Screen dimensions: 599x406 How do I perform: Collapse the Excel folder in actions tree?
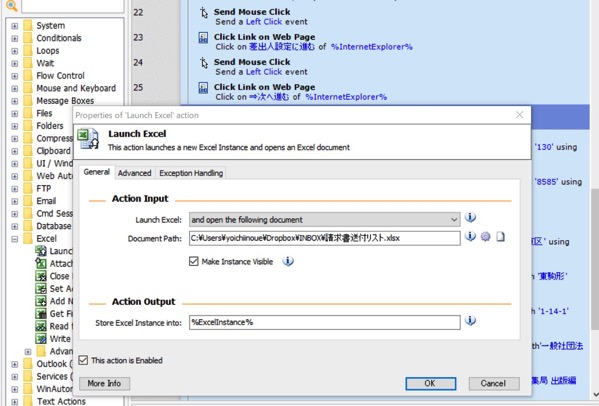pyautogui.click(x=15, y=239)
